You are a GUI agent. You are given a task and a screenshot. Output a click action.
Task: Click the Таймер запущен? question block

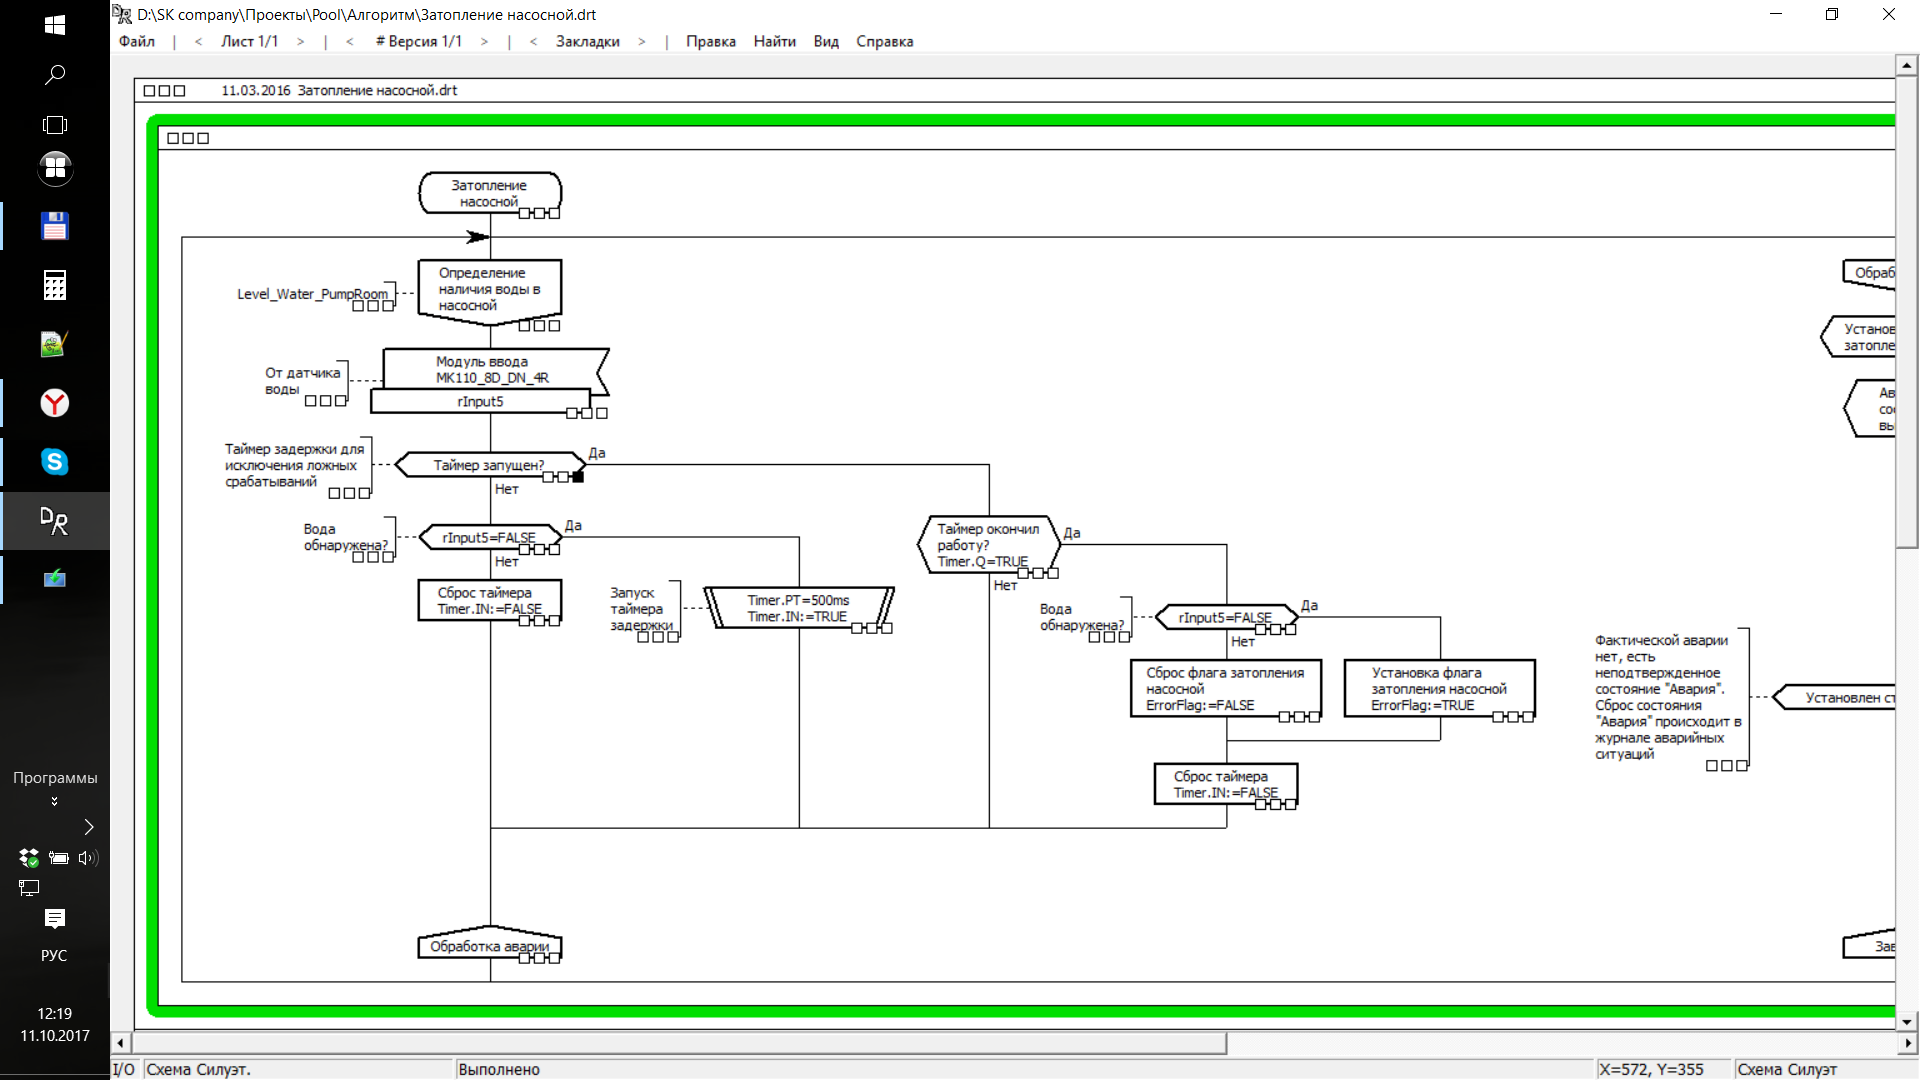[x=488, y=465]
